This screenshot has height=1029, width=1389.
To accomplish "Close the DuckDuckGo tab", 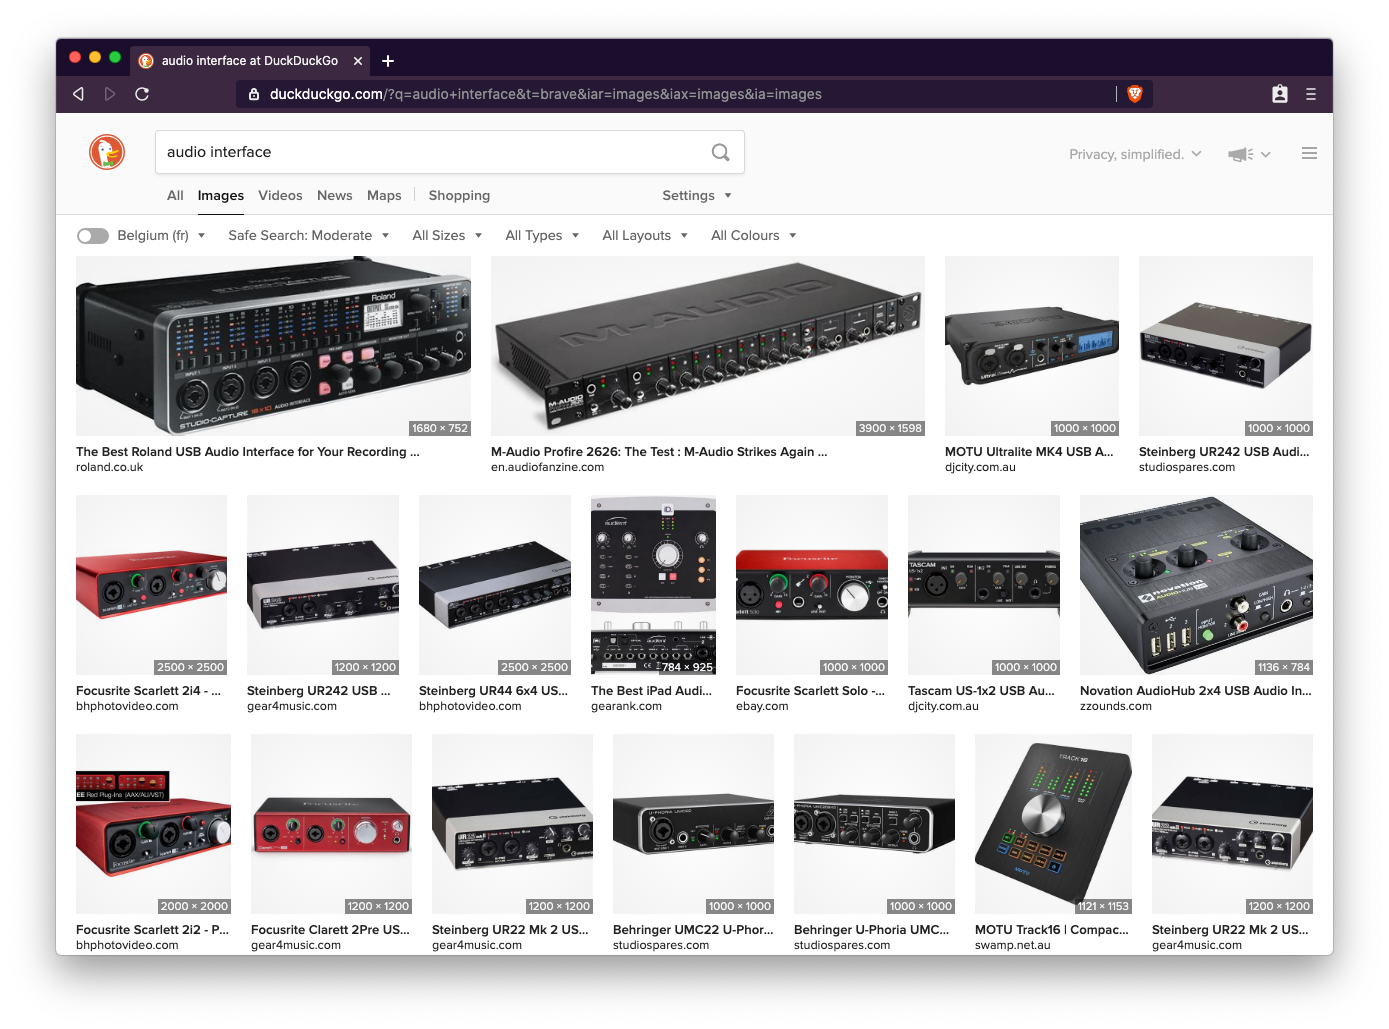I will (x=358, y=61).
